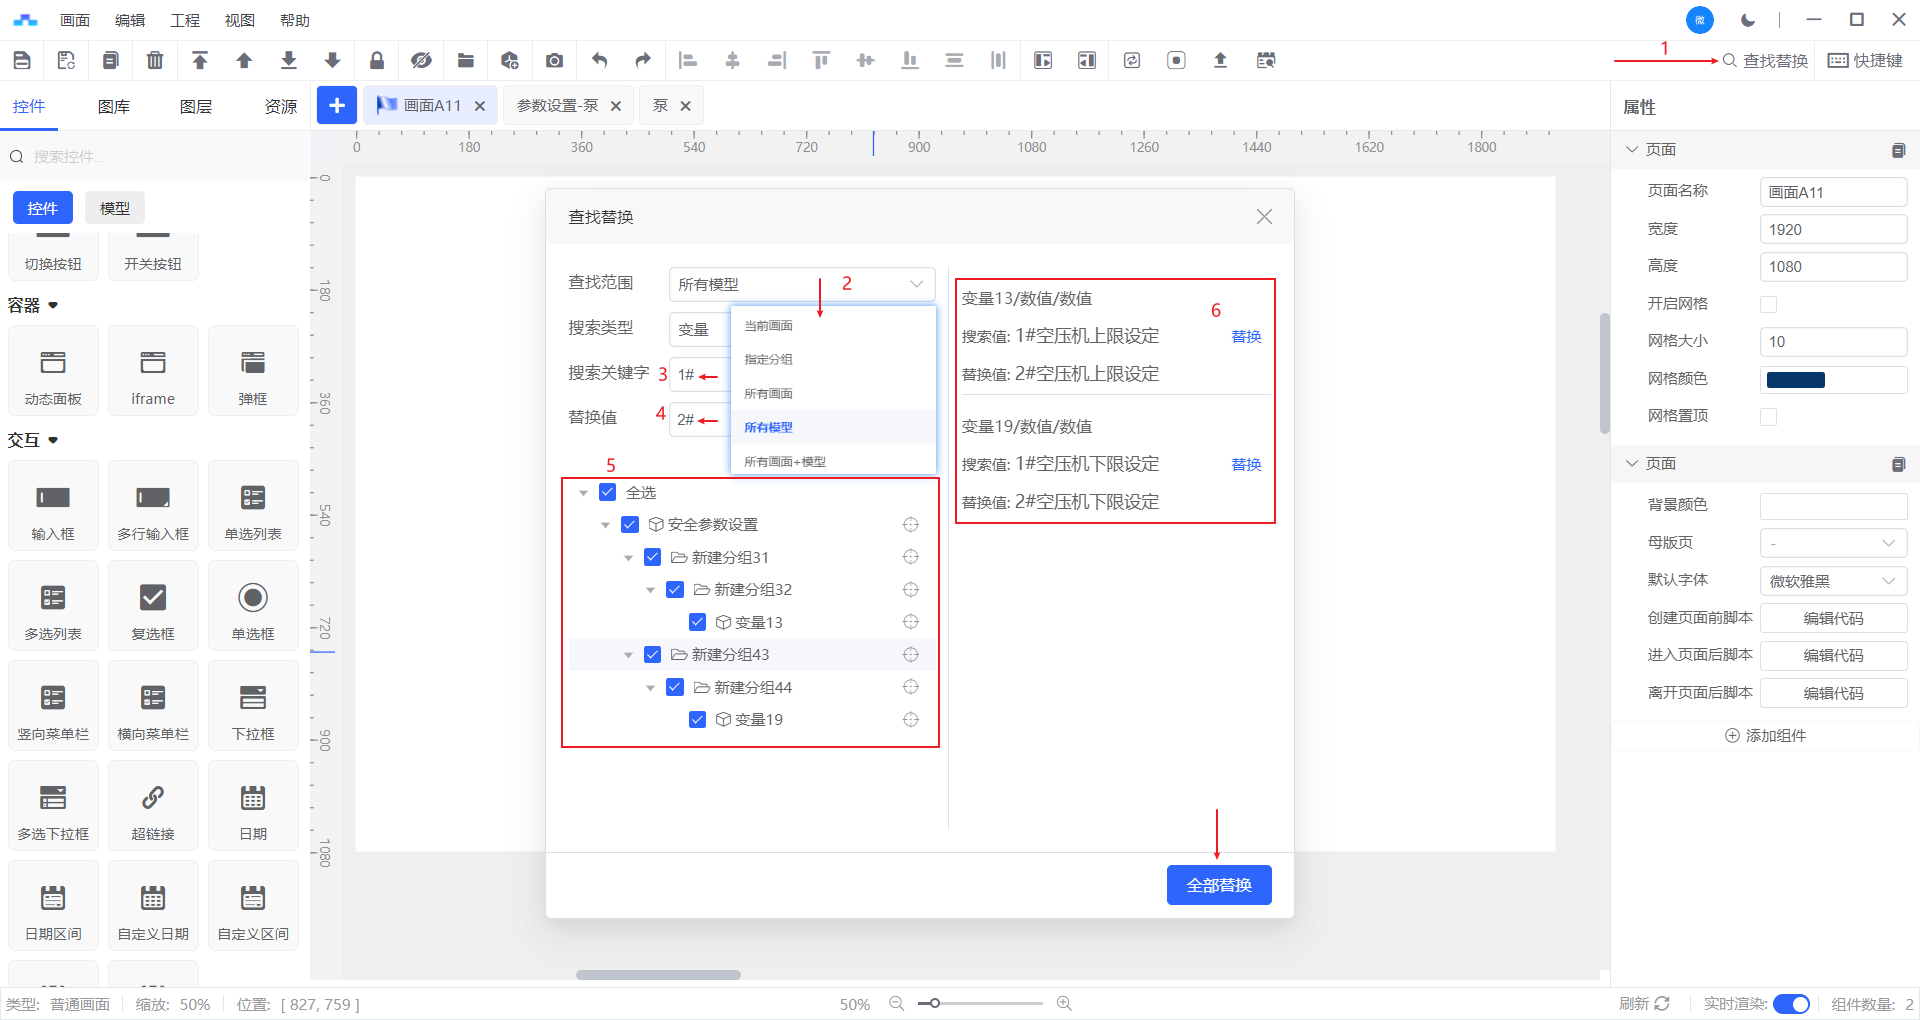Toggle dark mode moon icon
The height and width of the screenshot is (1020, 1920).
pos(1748,20)
